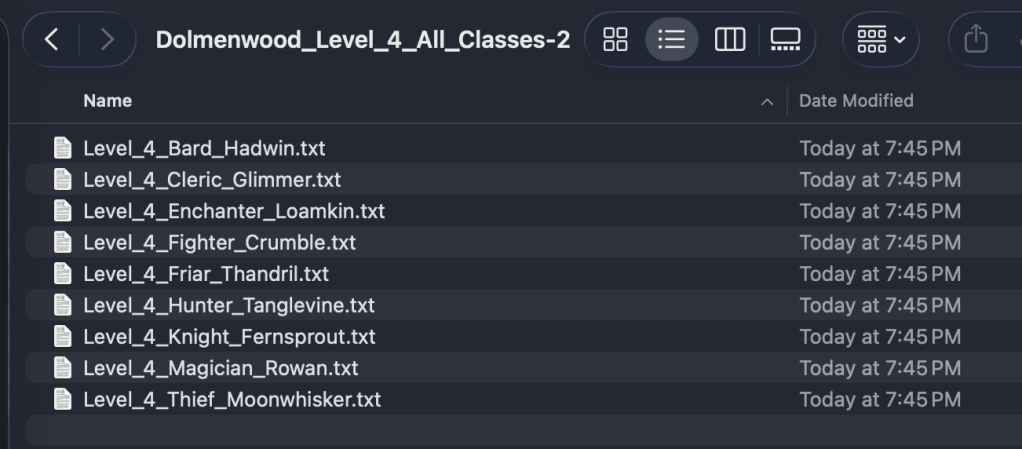The height and width of the screenshot is (449, 1022).
Task: Click the Level_4_Bard_Hadwin.txt file icon
Action: point(62,149)
